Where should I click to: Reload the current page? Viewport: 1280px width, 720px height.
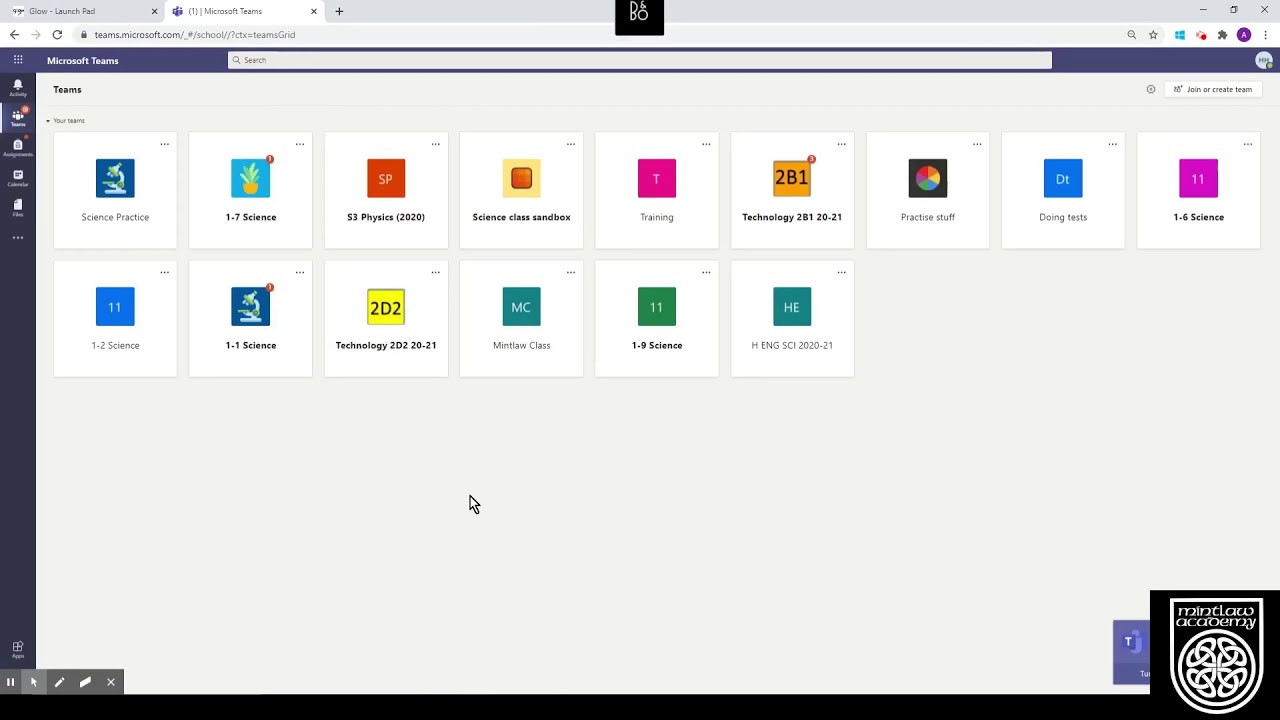click(57, 34)
